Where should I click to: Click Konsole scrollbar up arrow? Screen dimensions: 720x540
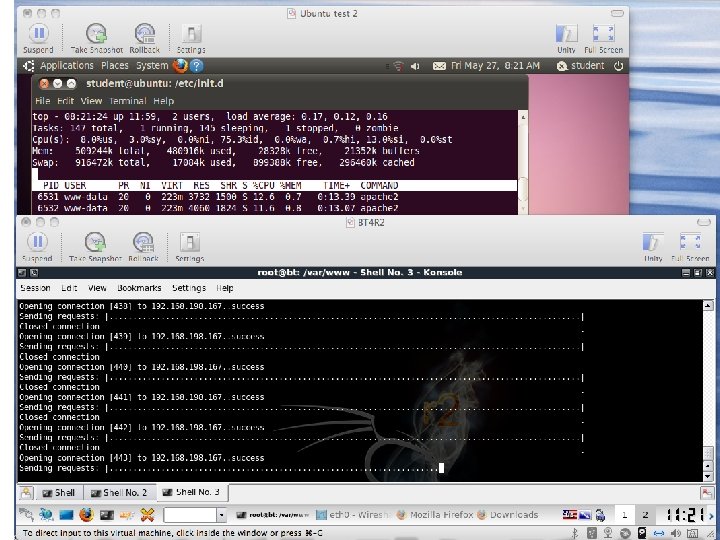[x=708, y=305]
